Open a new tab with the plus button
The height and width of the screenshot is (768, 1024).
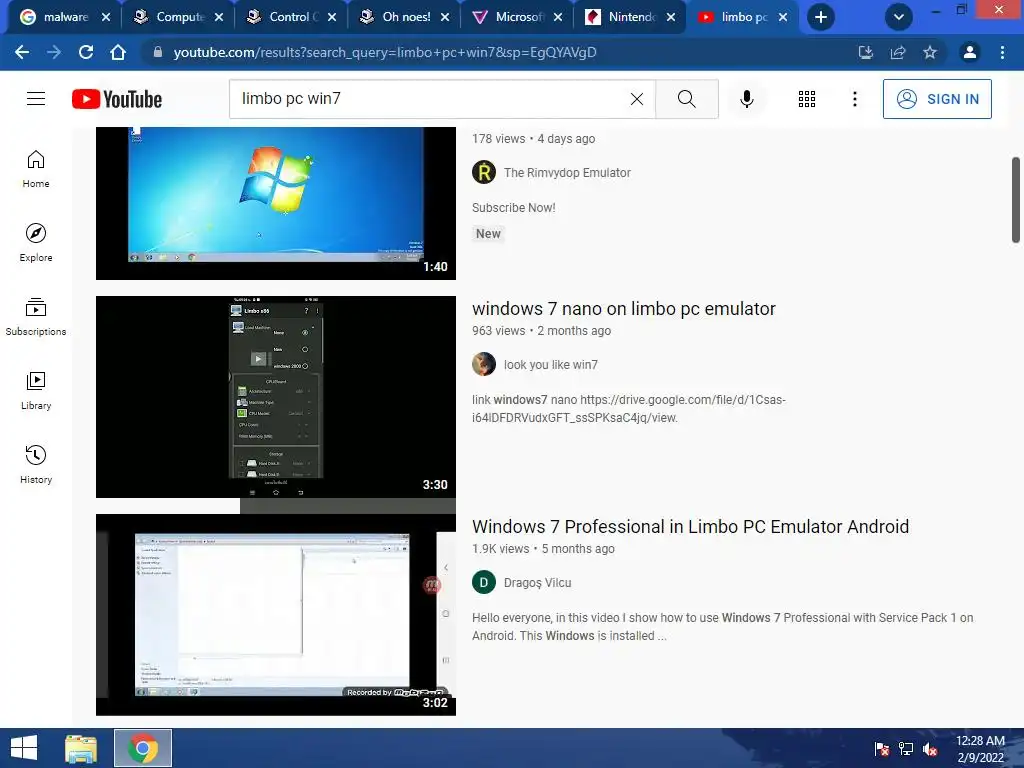(x=821, y=17)
